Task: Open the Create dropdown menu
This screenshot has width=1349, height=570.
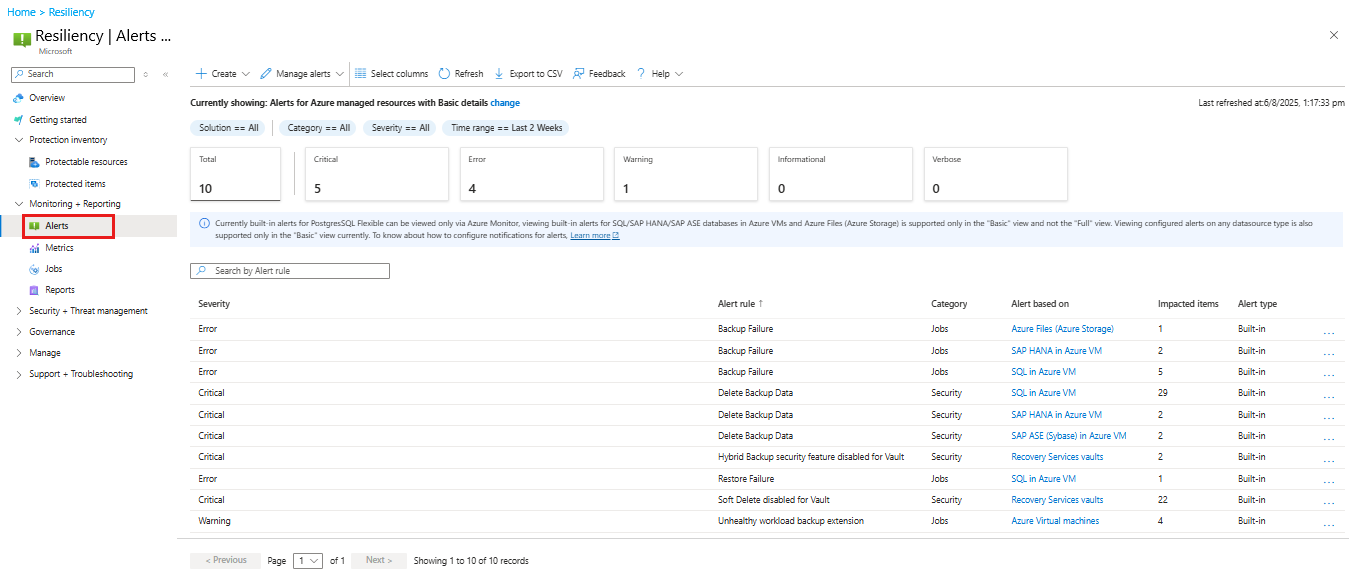Action: click(x=223, y=74)
